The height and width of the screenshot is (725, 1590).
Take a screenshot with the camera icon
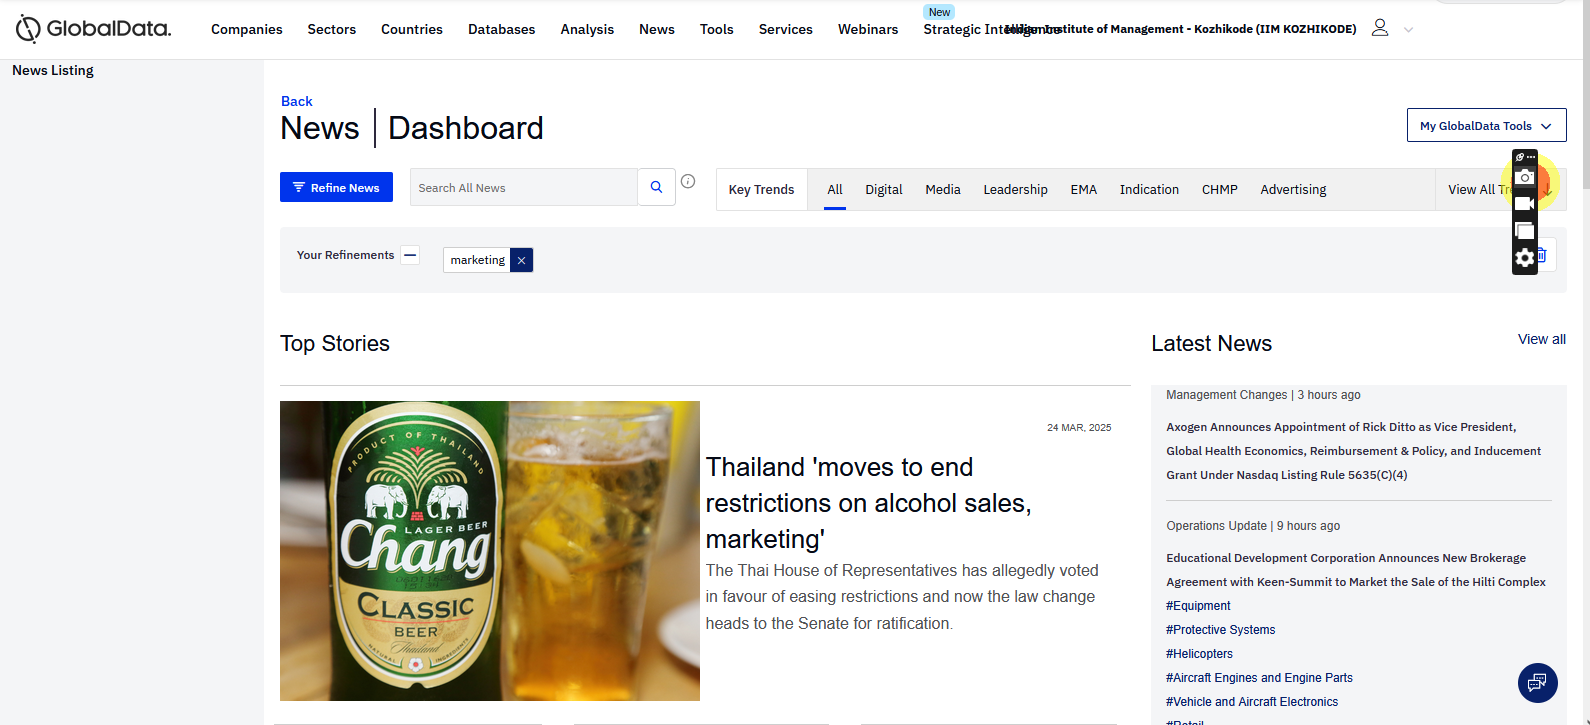1524,177
